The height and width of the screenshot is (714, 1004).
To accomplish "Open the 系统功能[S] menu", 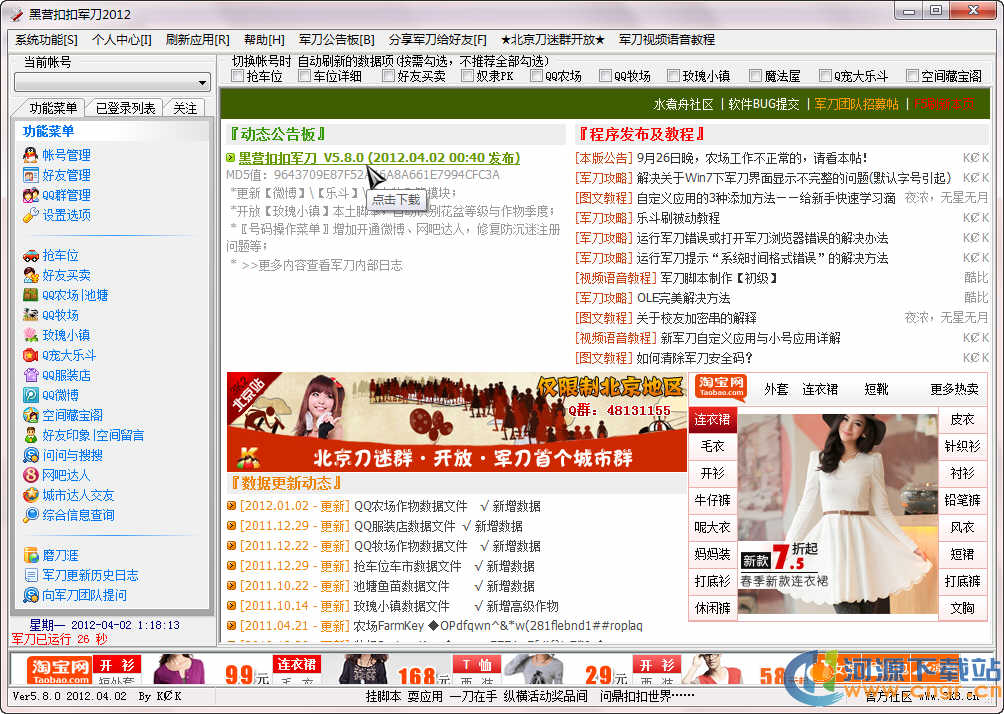I will click(46, 40).
